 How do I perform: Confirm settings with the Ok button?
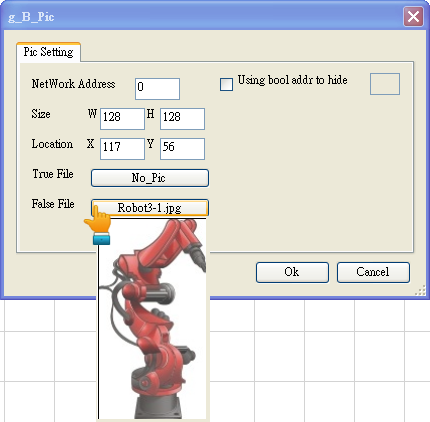coord(292,272)
